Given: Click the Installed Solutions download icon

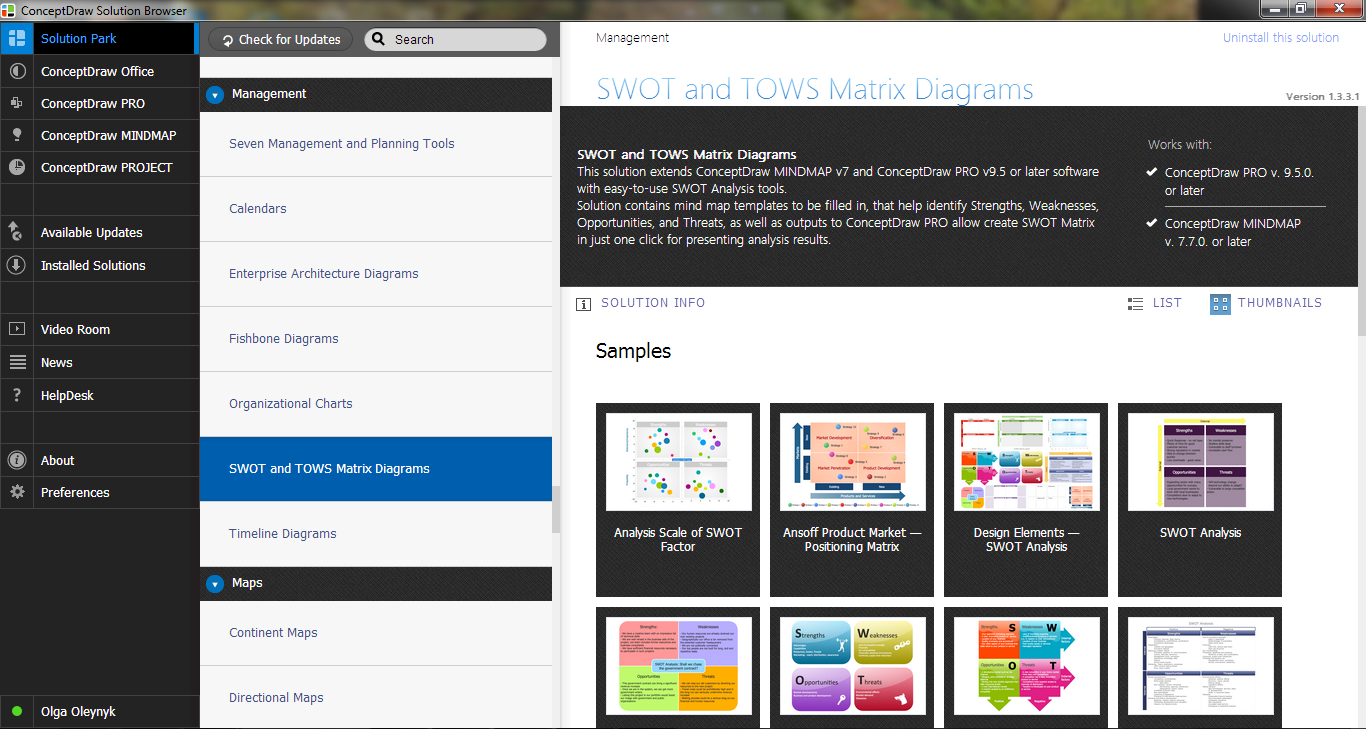Looking at the screenshot, I should coord(16,266).
